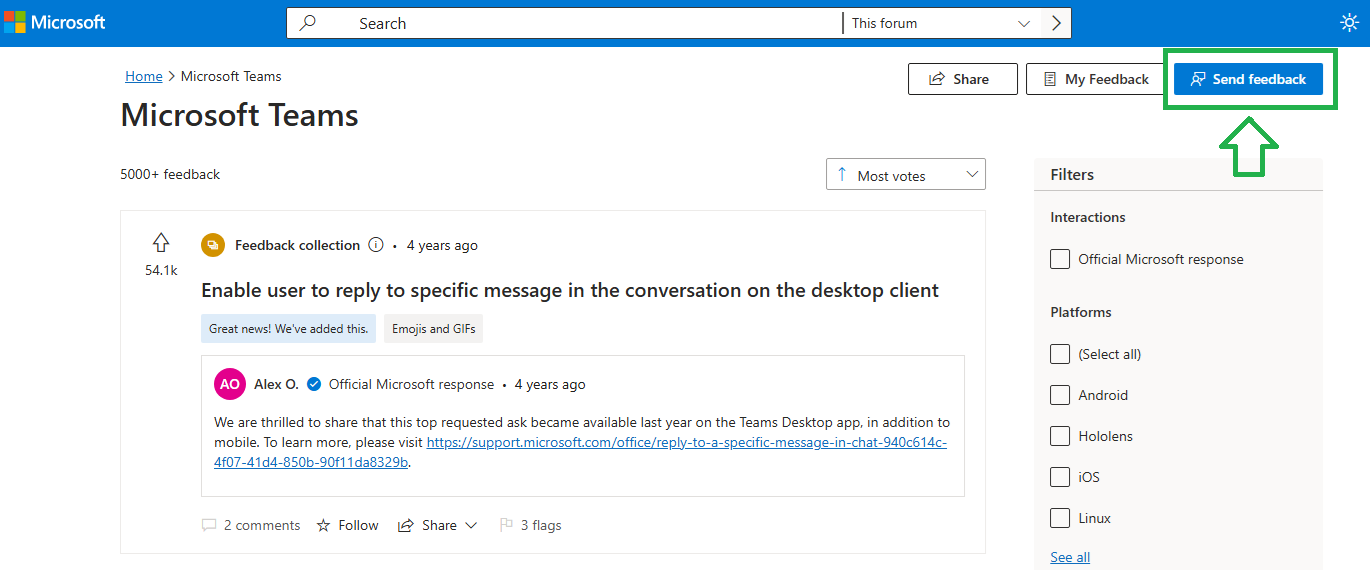Click the Official Microsoft response label beside Alex O.
The height and width of the screenshot is (570, 1370).
411,384
